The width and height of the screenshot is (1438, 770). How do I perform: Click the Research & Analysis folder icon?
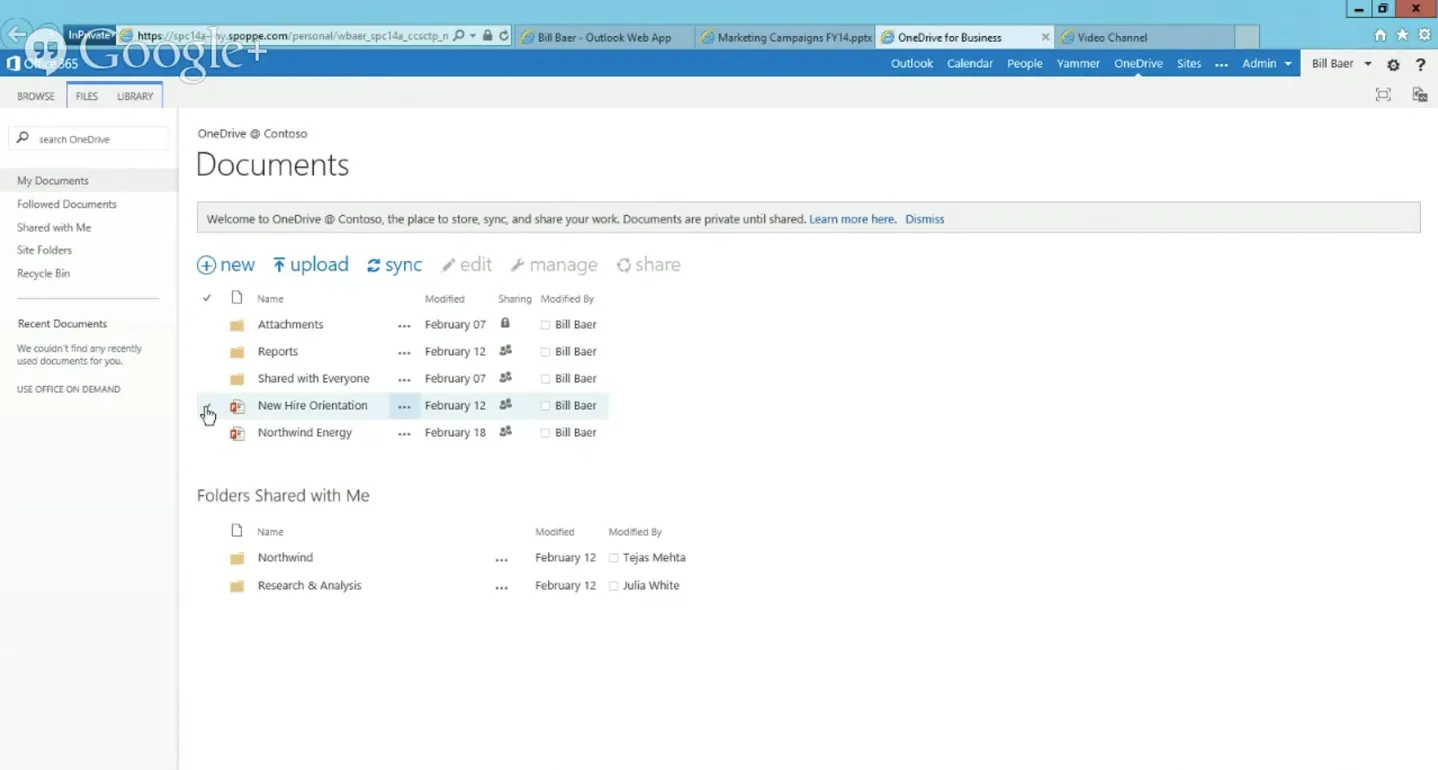(237, 586)
